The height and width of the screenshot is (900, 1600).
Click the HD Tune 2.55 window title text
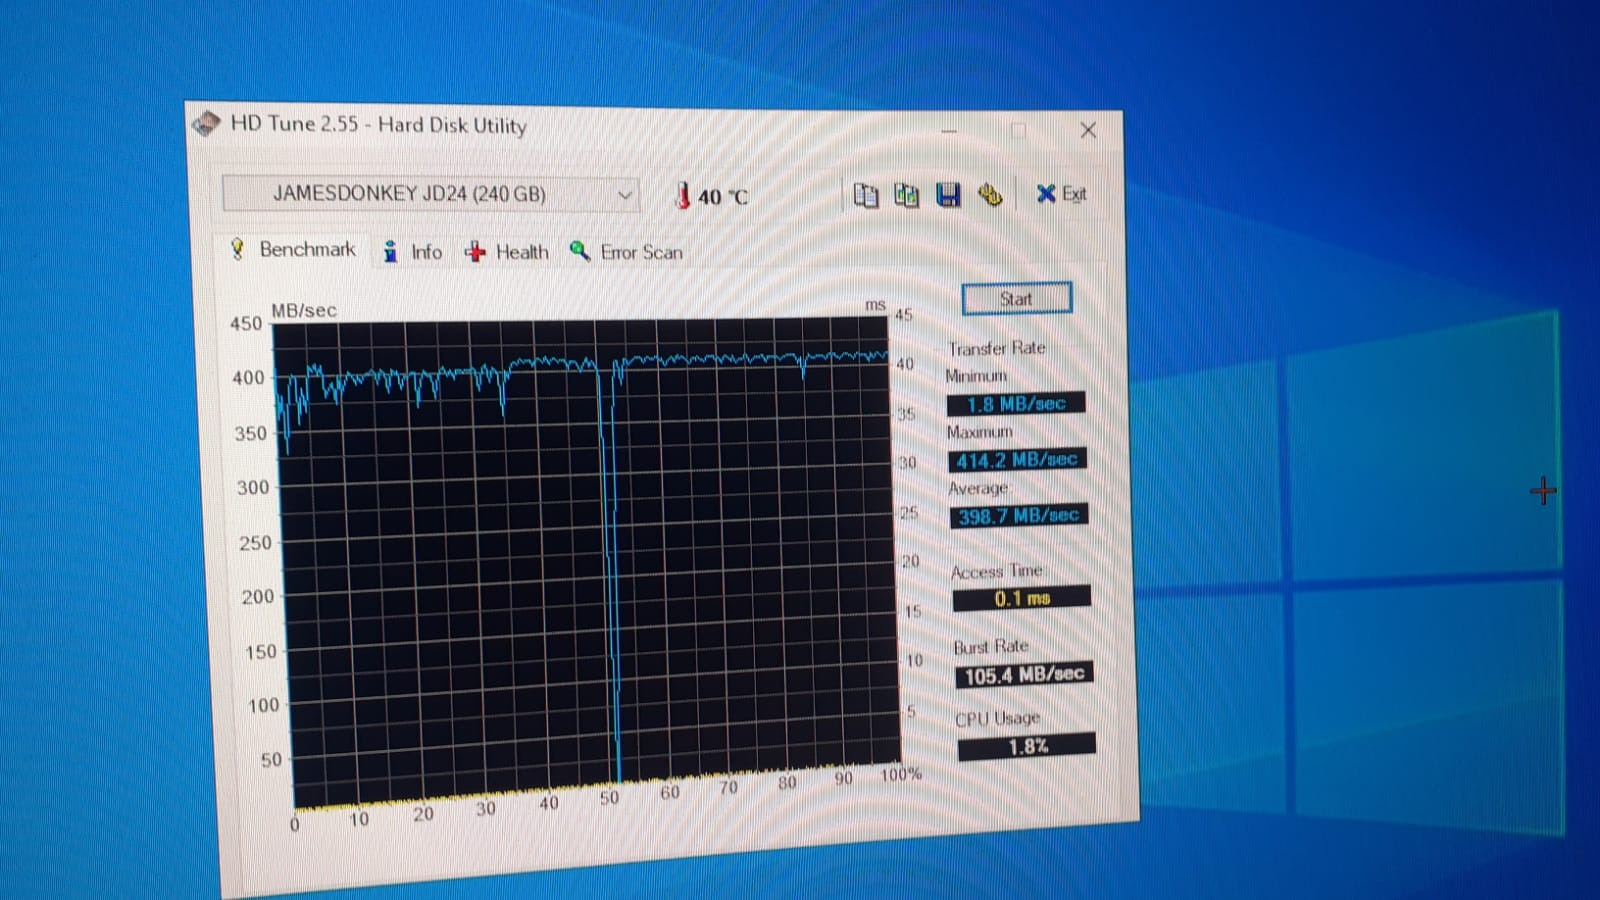(379, 125)
